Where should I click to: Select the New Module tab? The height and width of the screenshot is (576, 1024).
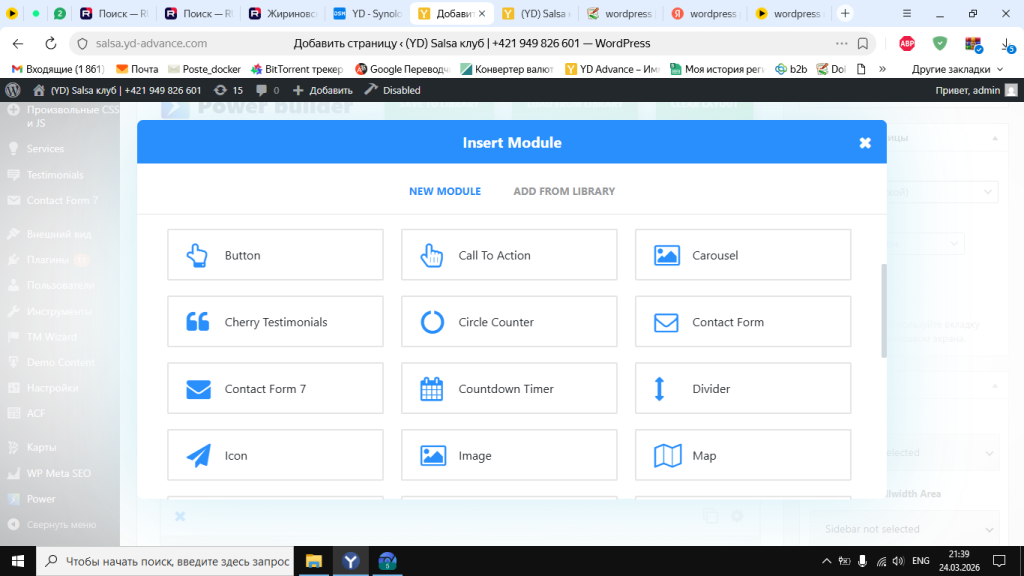click(x=445, y=191)
